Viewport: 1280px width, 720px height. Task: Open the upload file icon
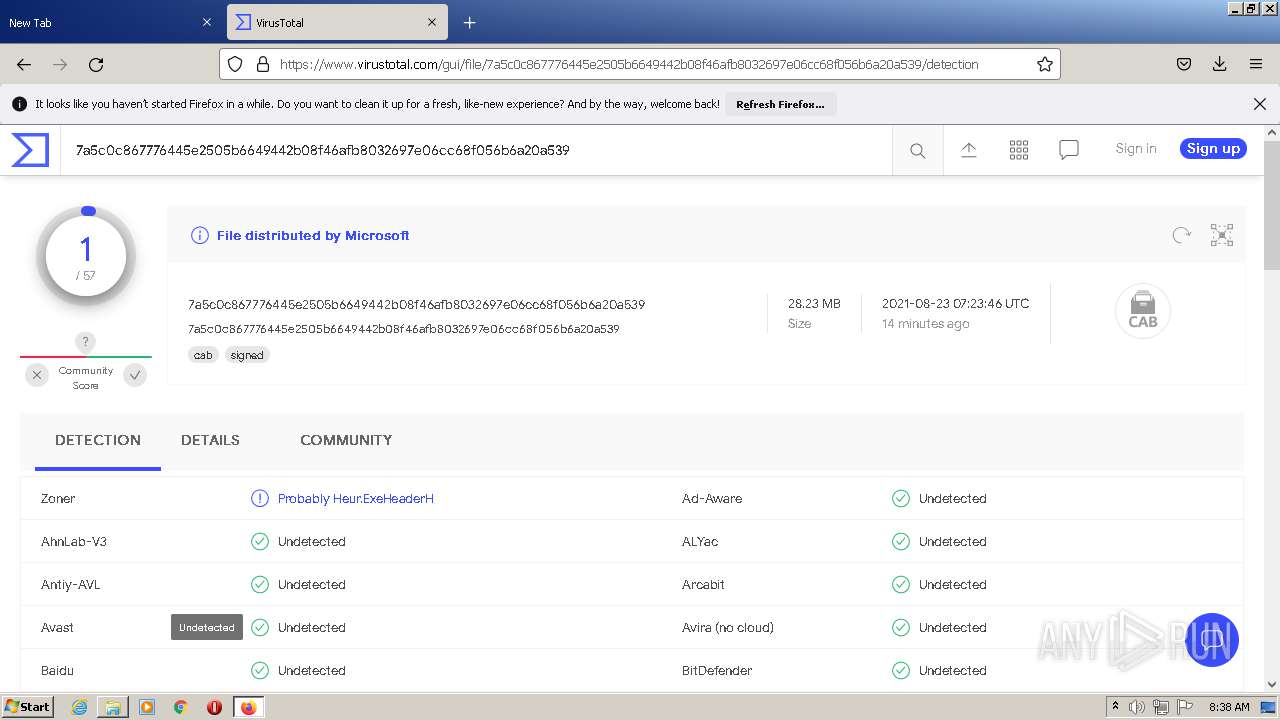coord(968,150)
